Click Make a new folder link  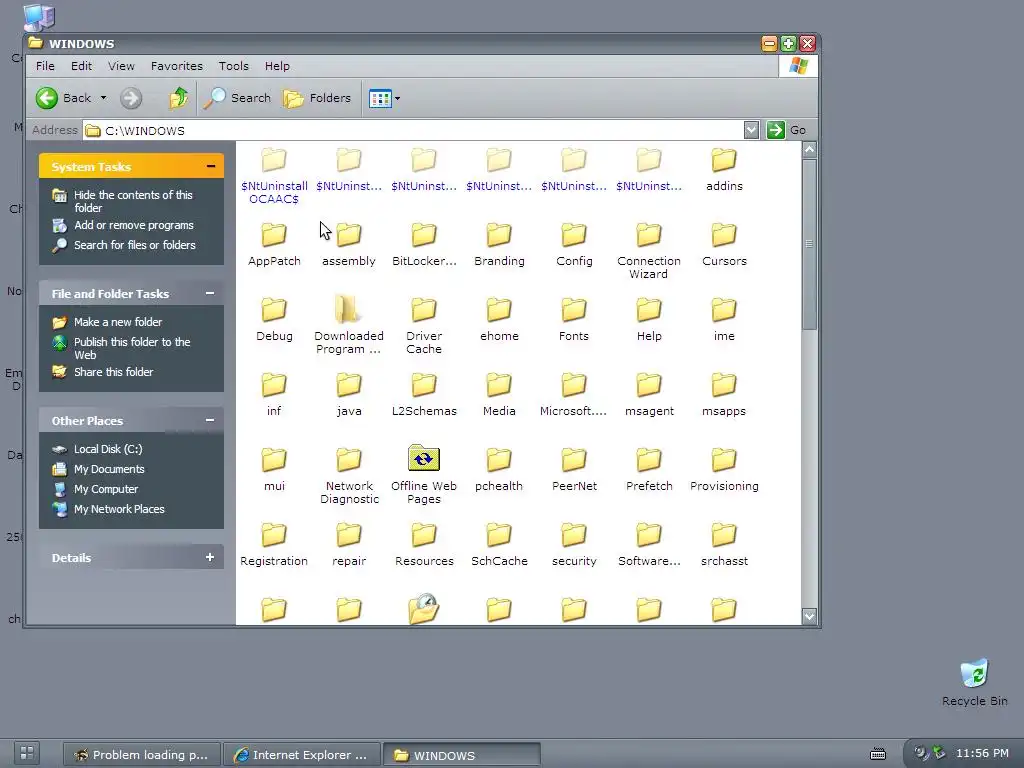pyautogui.click(x=118, y=322)
